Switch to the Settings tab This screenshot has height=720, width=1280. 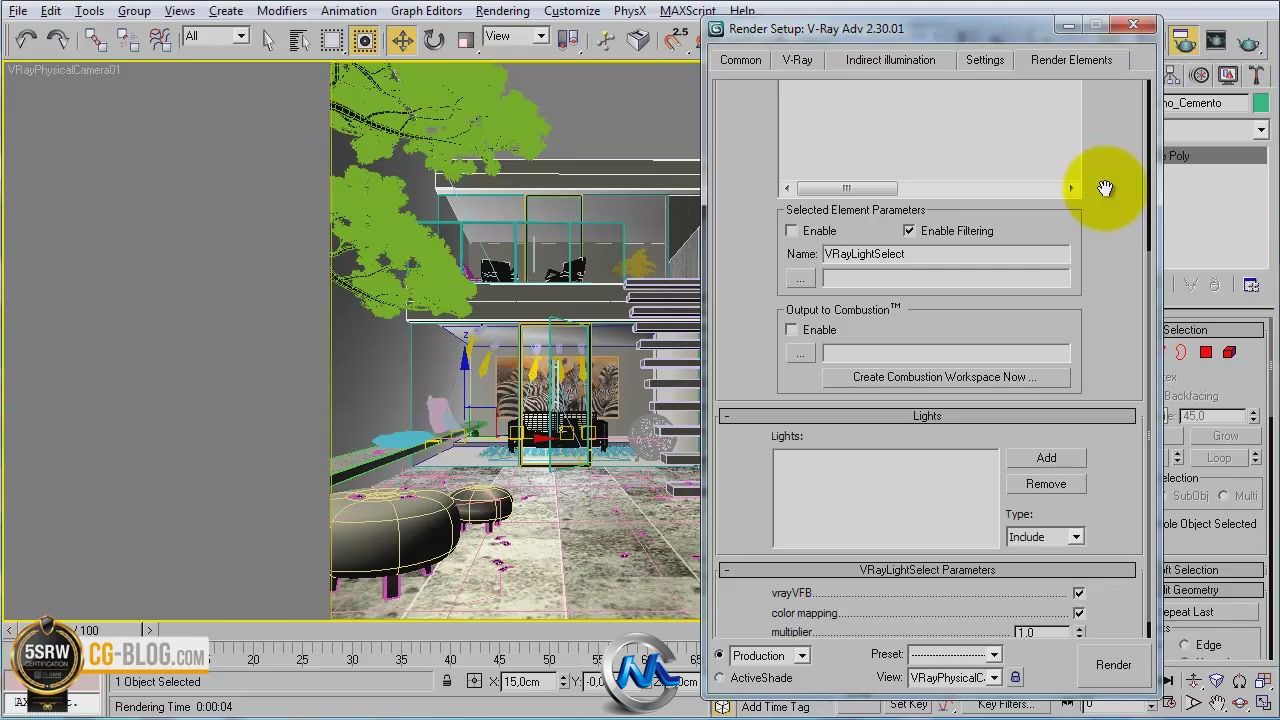click(x=985, y=60)
